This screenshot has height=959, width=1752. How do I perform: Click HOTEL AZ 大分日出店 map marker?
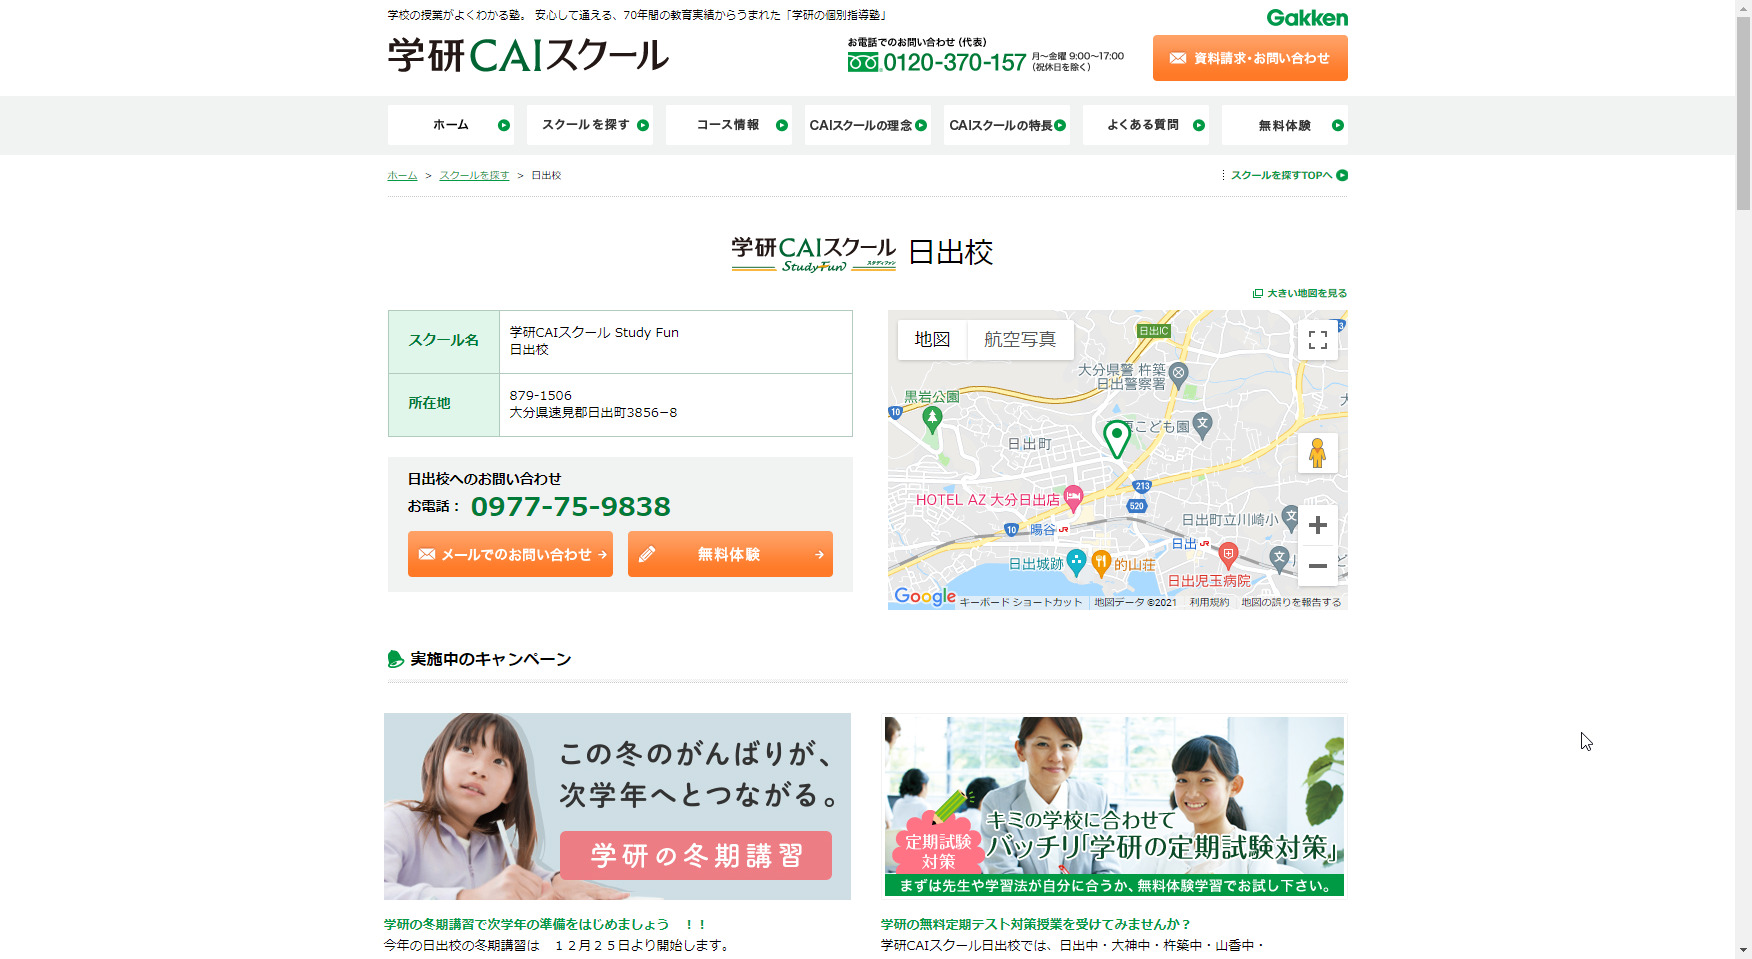1073,496
